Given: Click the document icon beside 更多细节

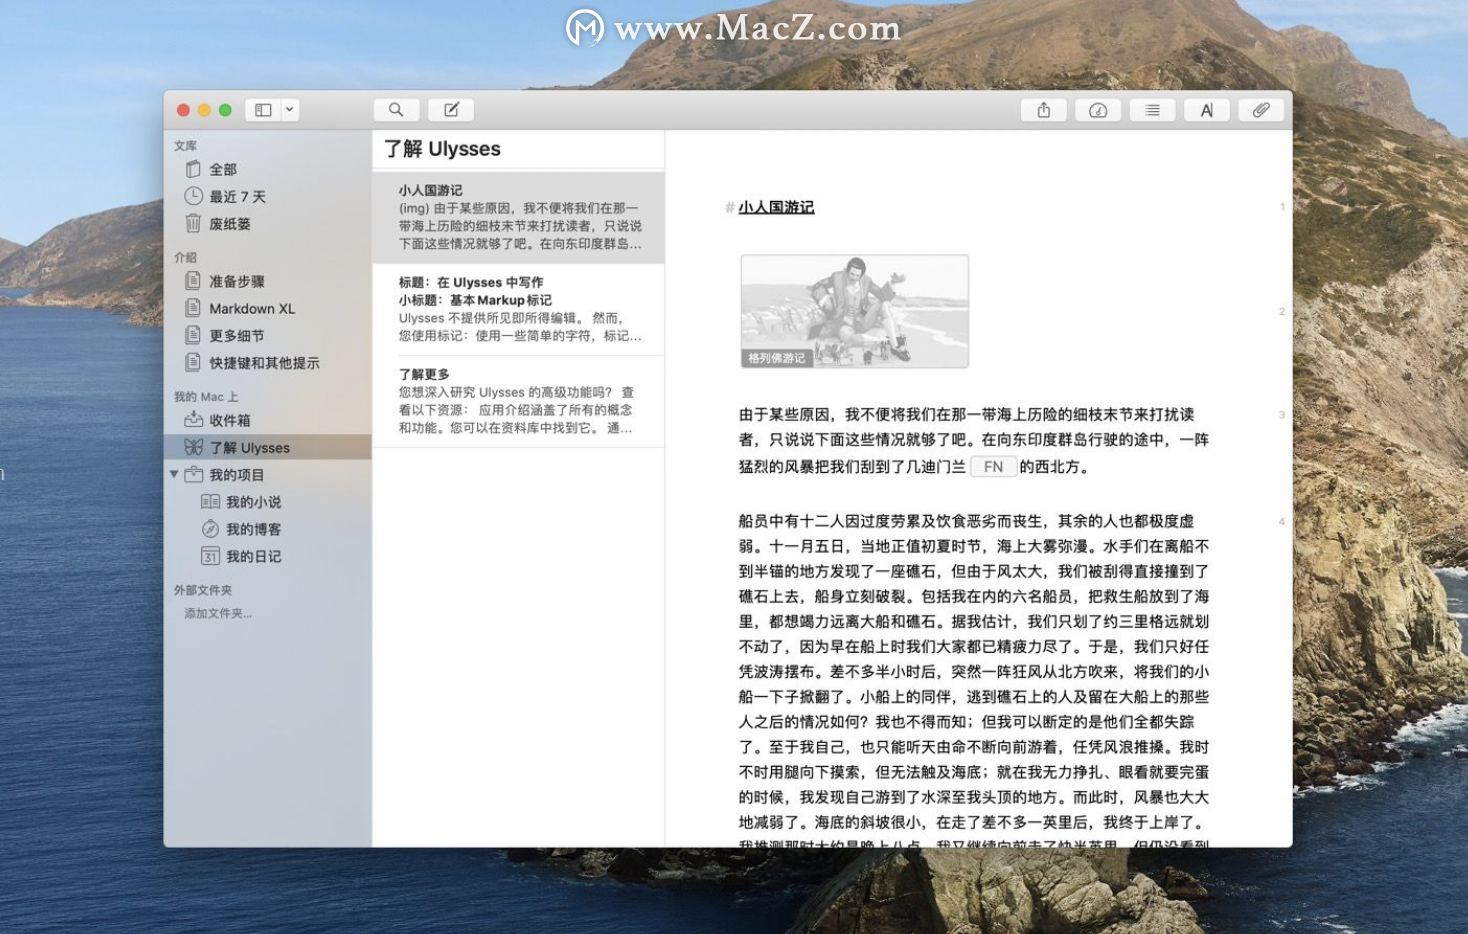Looking at the screenshot, I should (193, 335).
